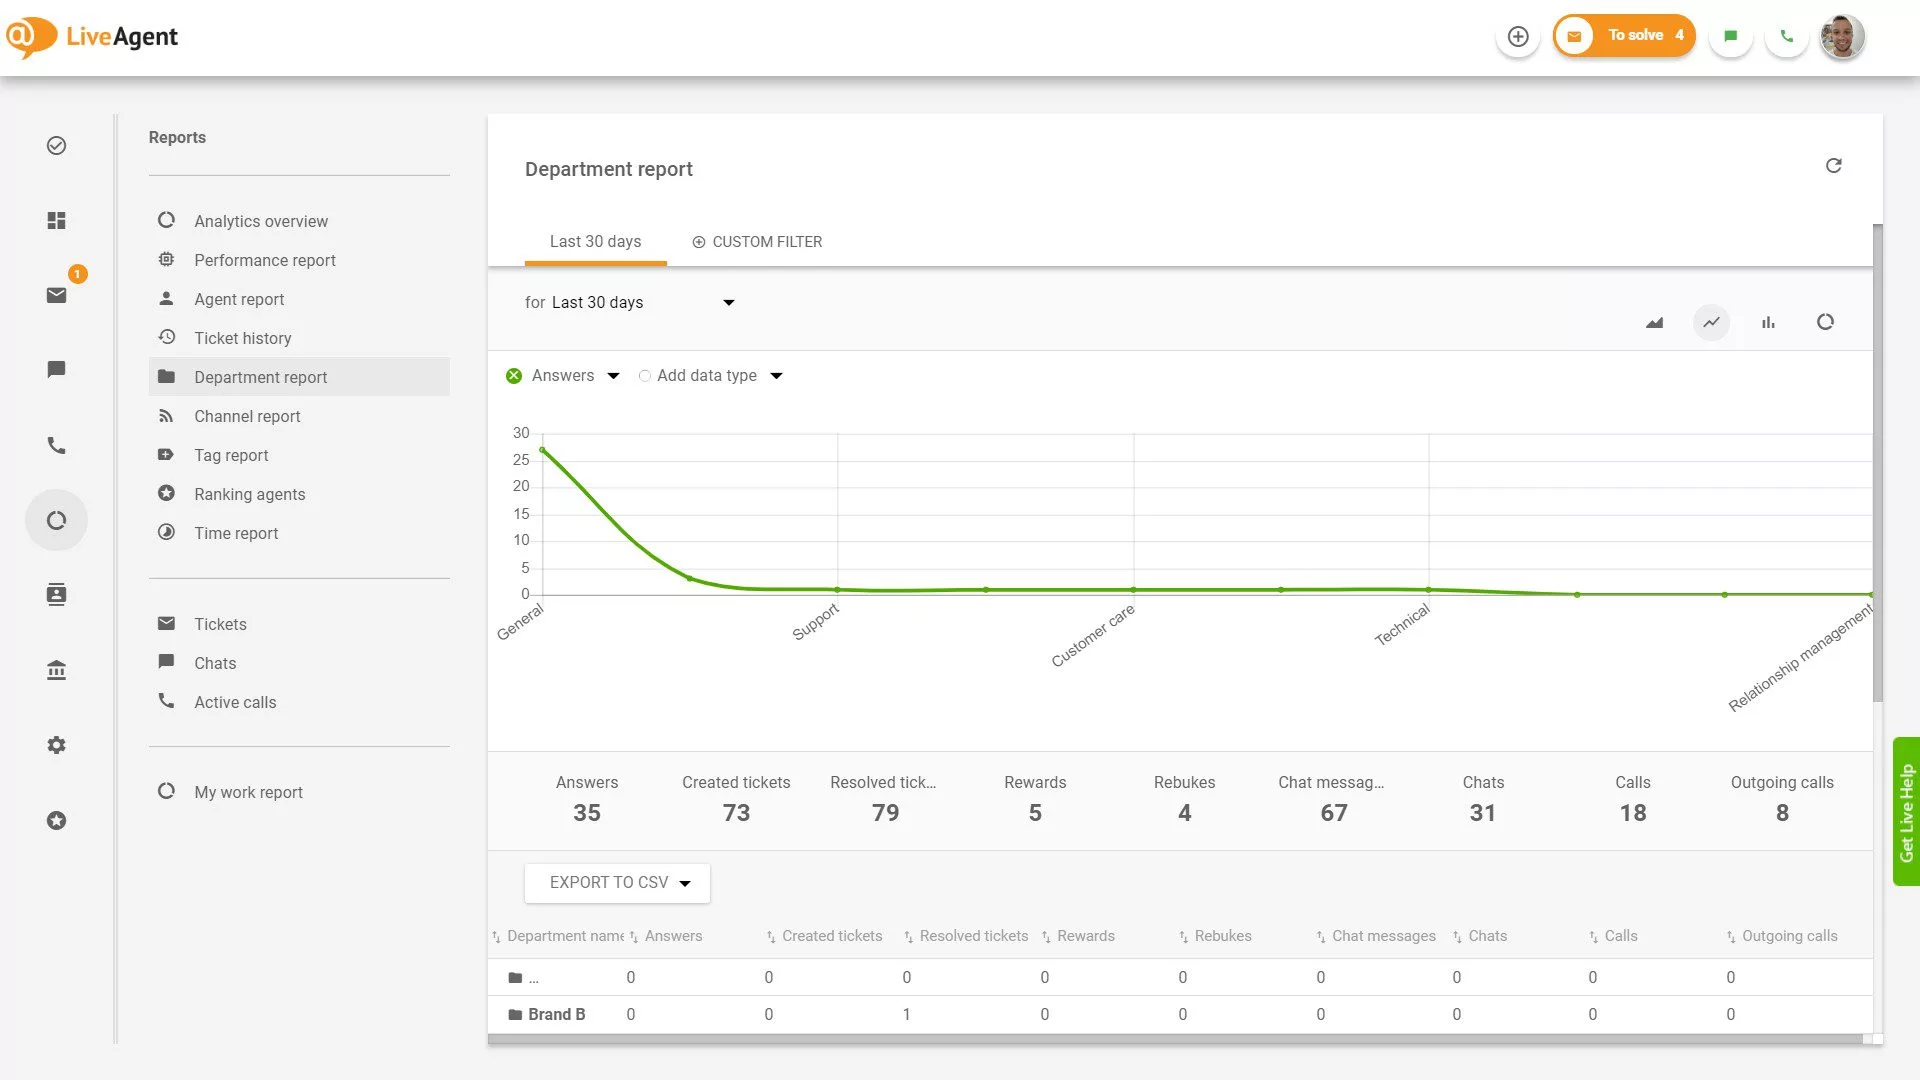The width and height of the screenshot is (1920, 1080).
Task: Switch to the area chart view icon
Action: click(1654, 322)
